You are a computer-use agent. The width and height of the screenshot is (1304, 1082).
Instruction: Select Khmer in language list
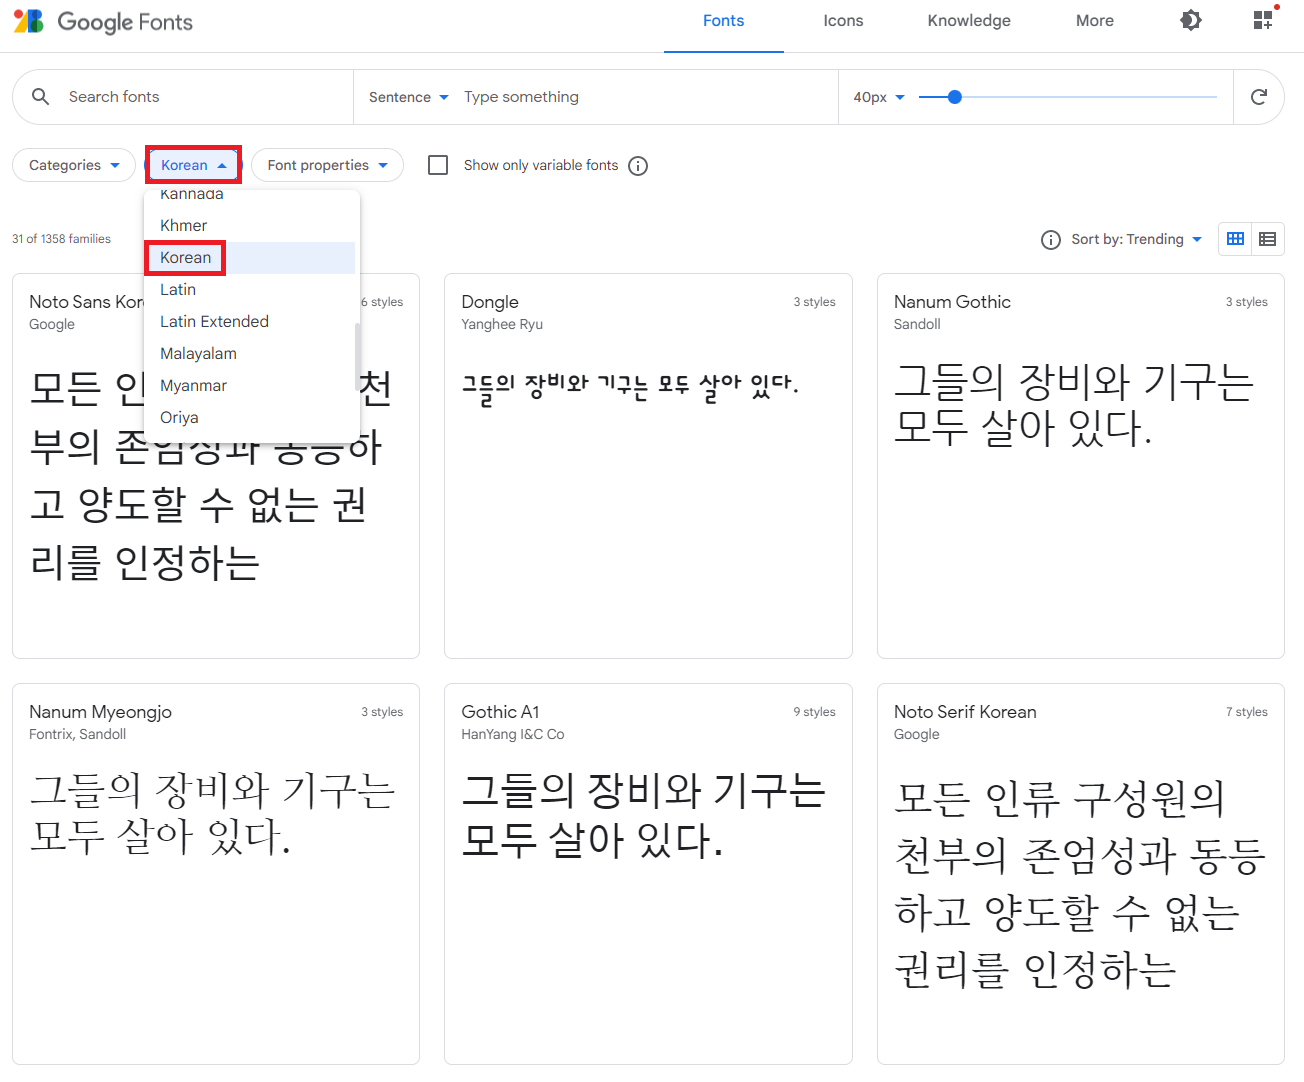tap(250, 226)
